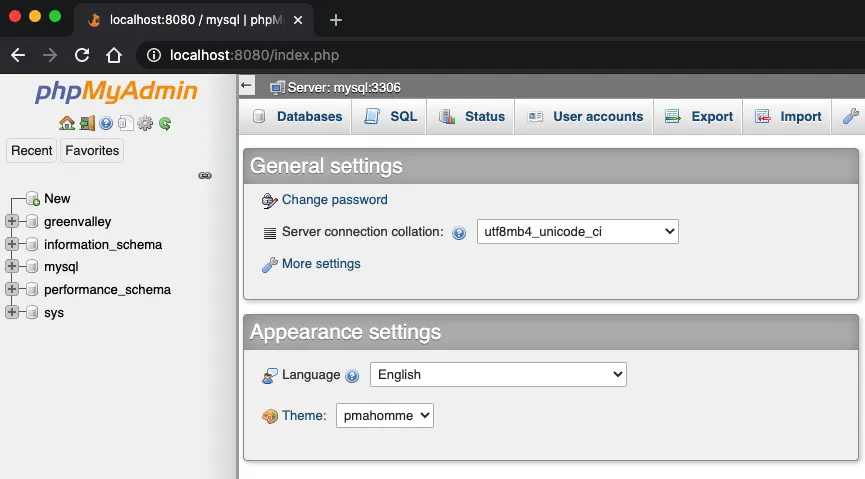
Task: Click the Language help icon
Action: [352, 376]
